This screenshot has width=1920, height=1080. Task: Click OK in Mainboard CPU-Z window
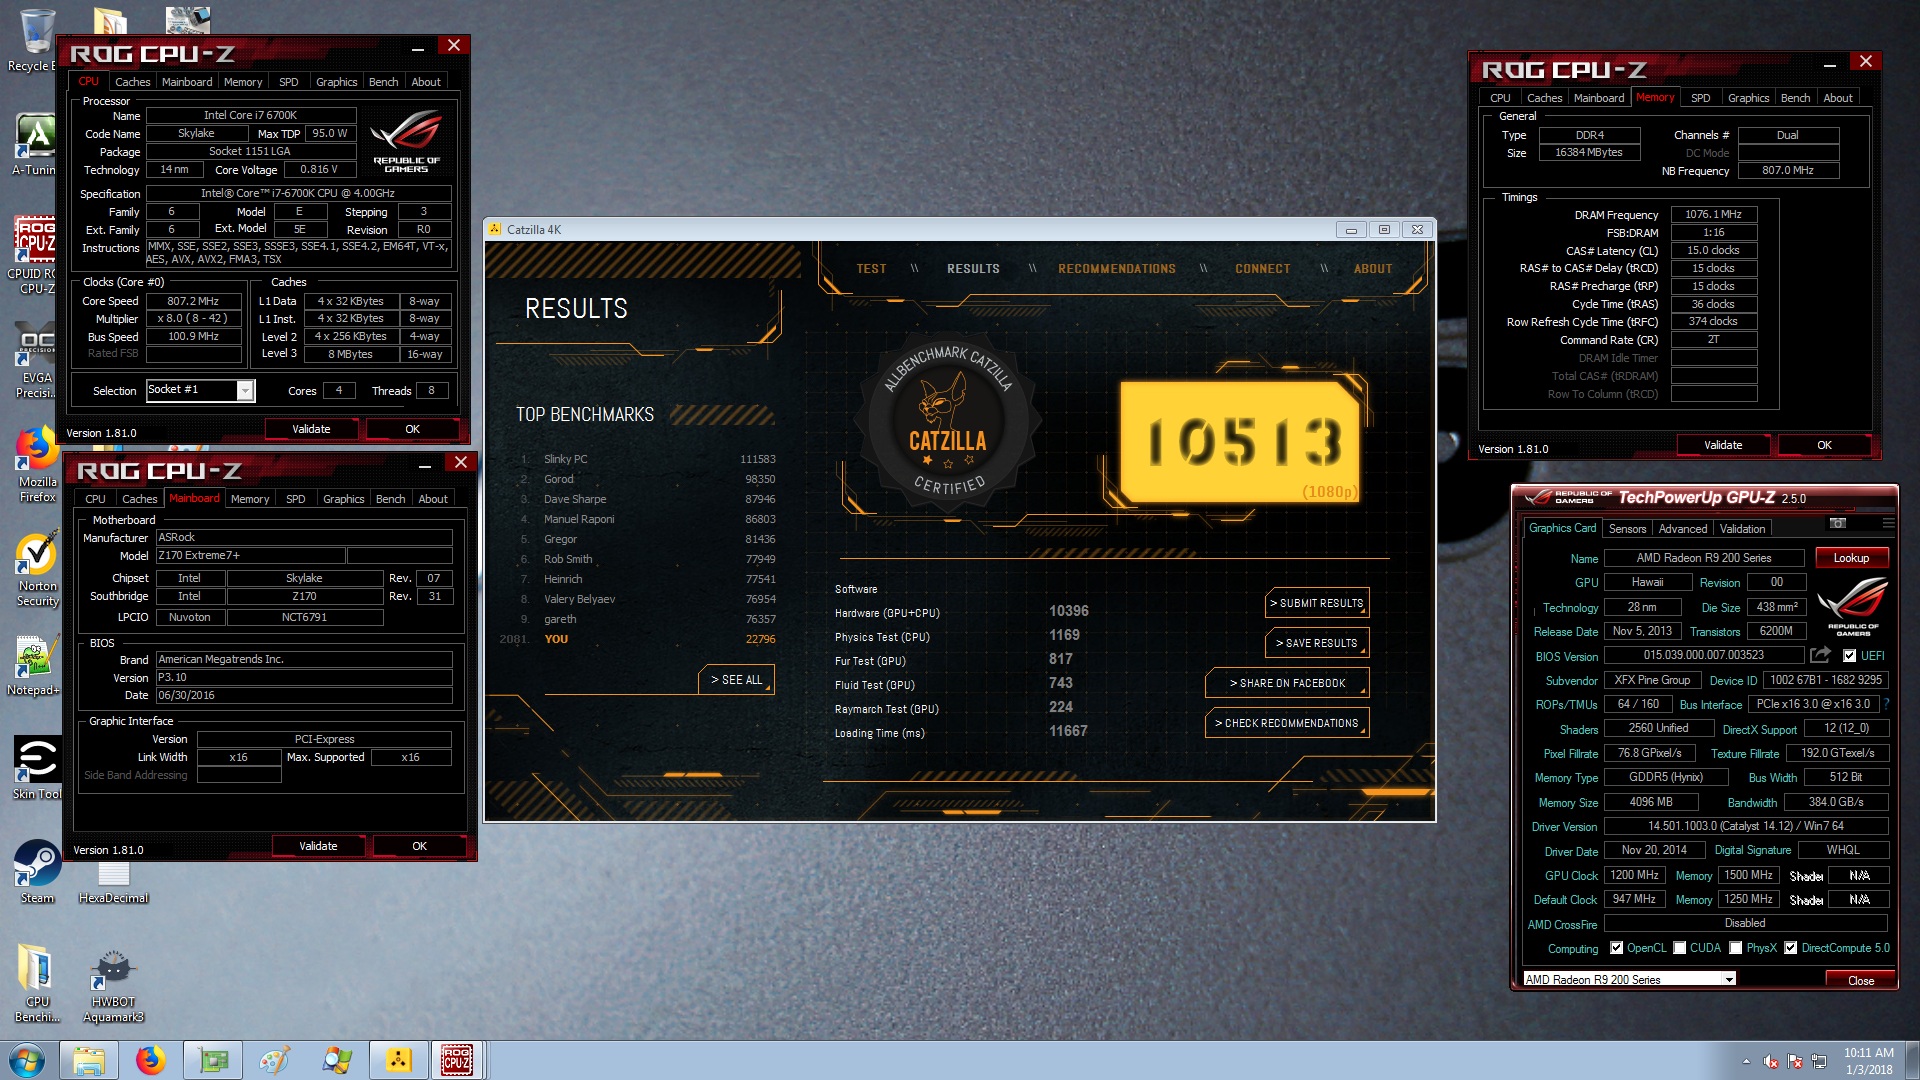click(x=419, y=846)
